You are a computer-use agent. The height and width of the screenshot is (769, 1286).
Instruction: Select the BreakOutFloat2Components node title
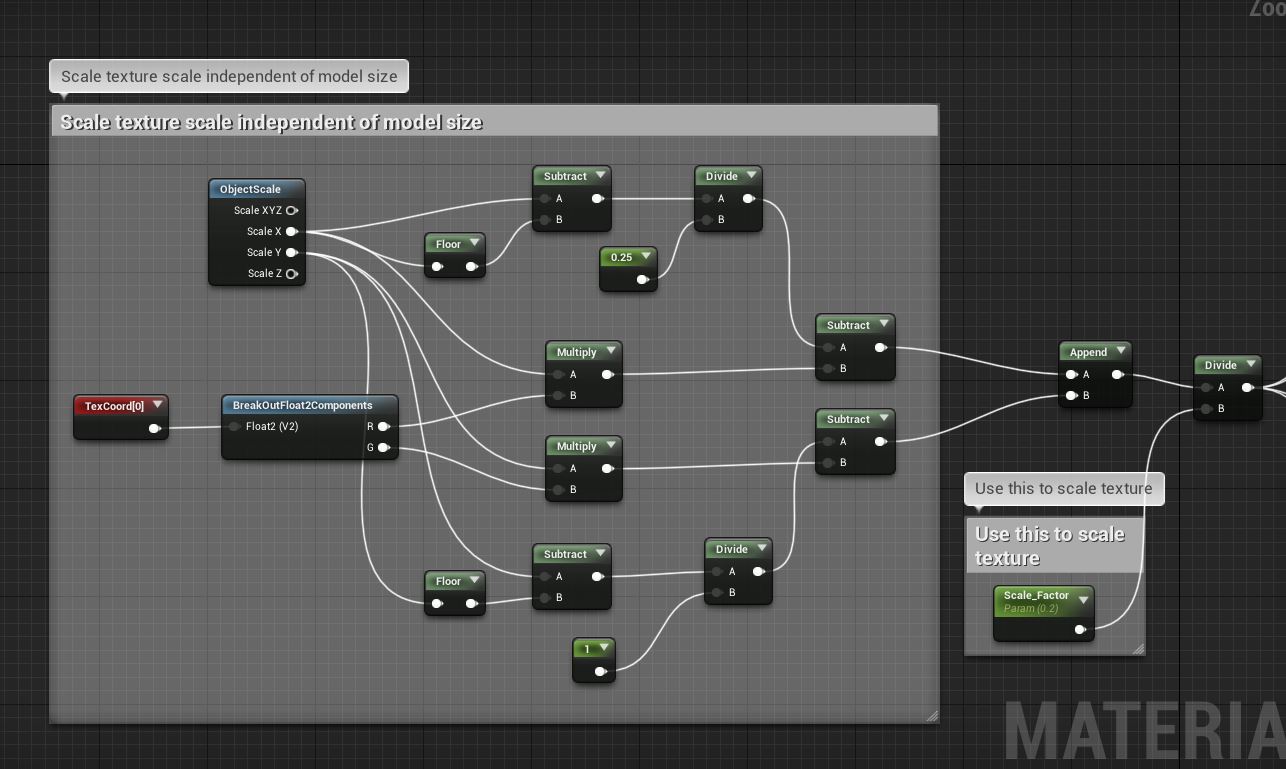point(302,405)
